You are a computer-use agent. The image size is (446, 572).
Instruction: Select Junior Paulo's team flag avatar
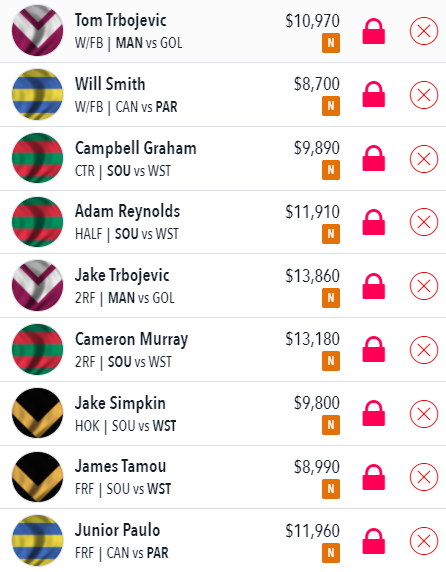37,541
